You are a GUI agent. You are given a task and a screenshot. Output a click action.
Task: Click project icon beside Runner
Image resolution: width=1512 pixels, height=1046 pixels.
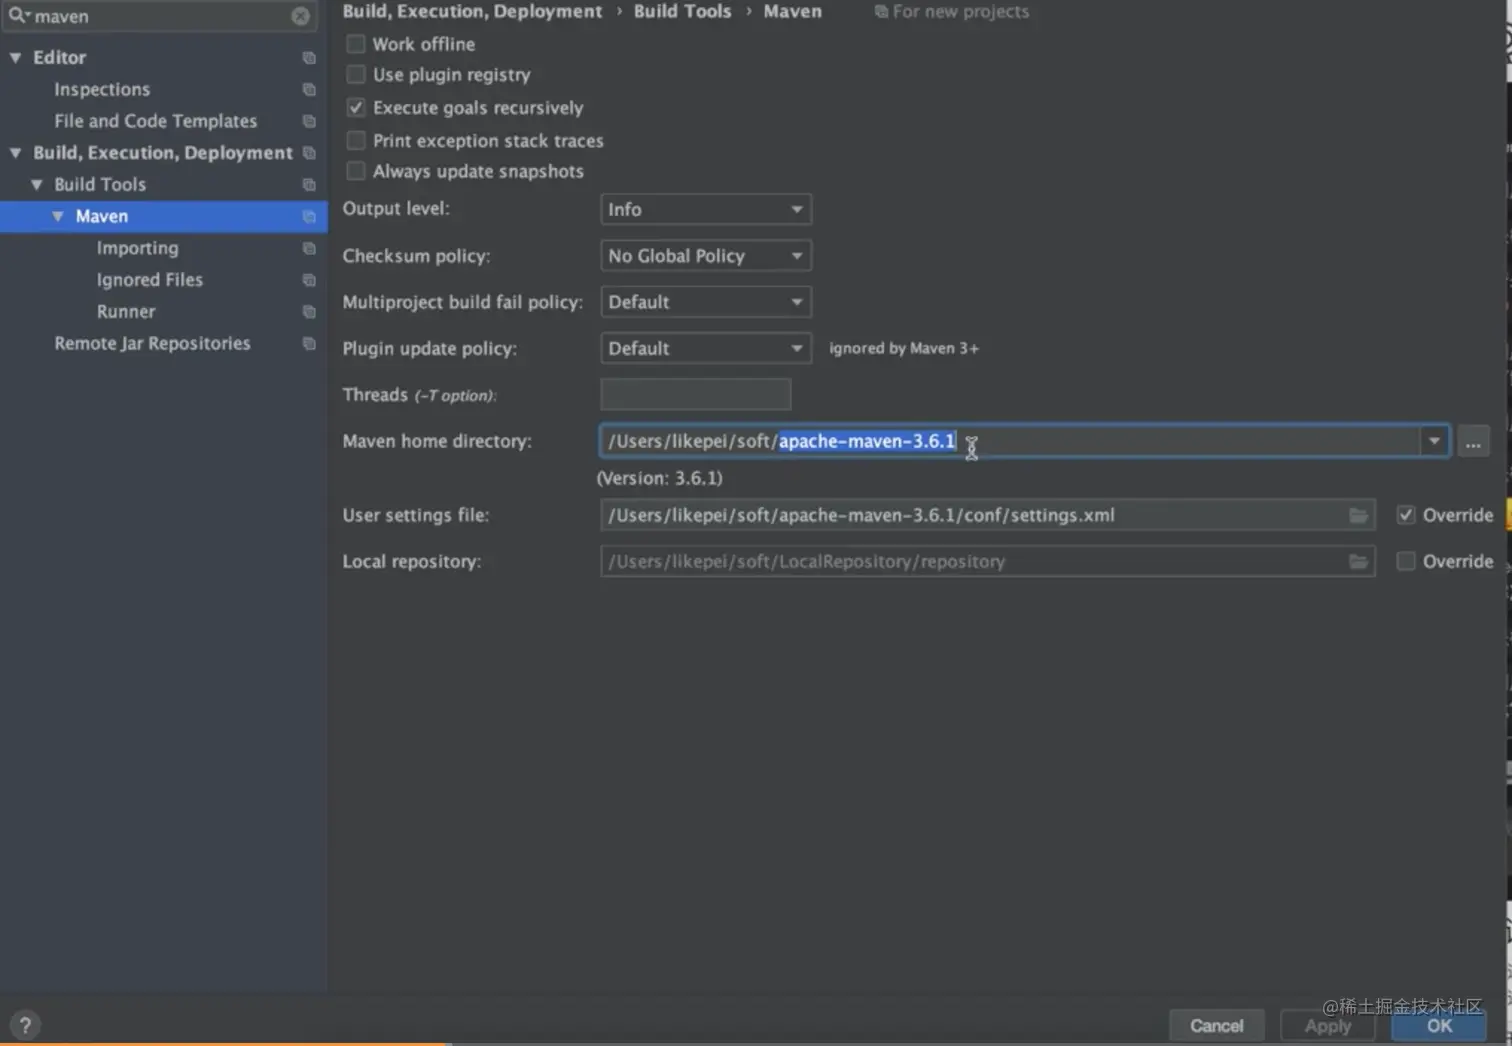click(x=309, y=312)
